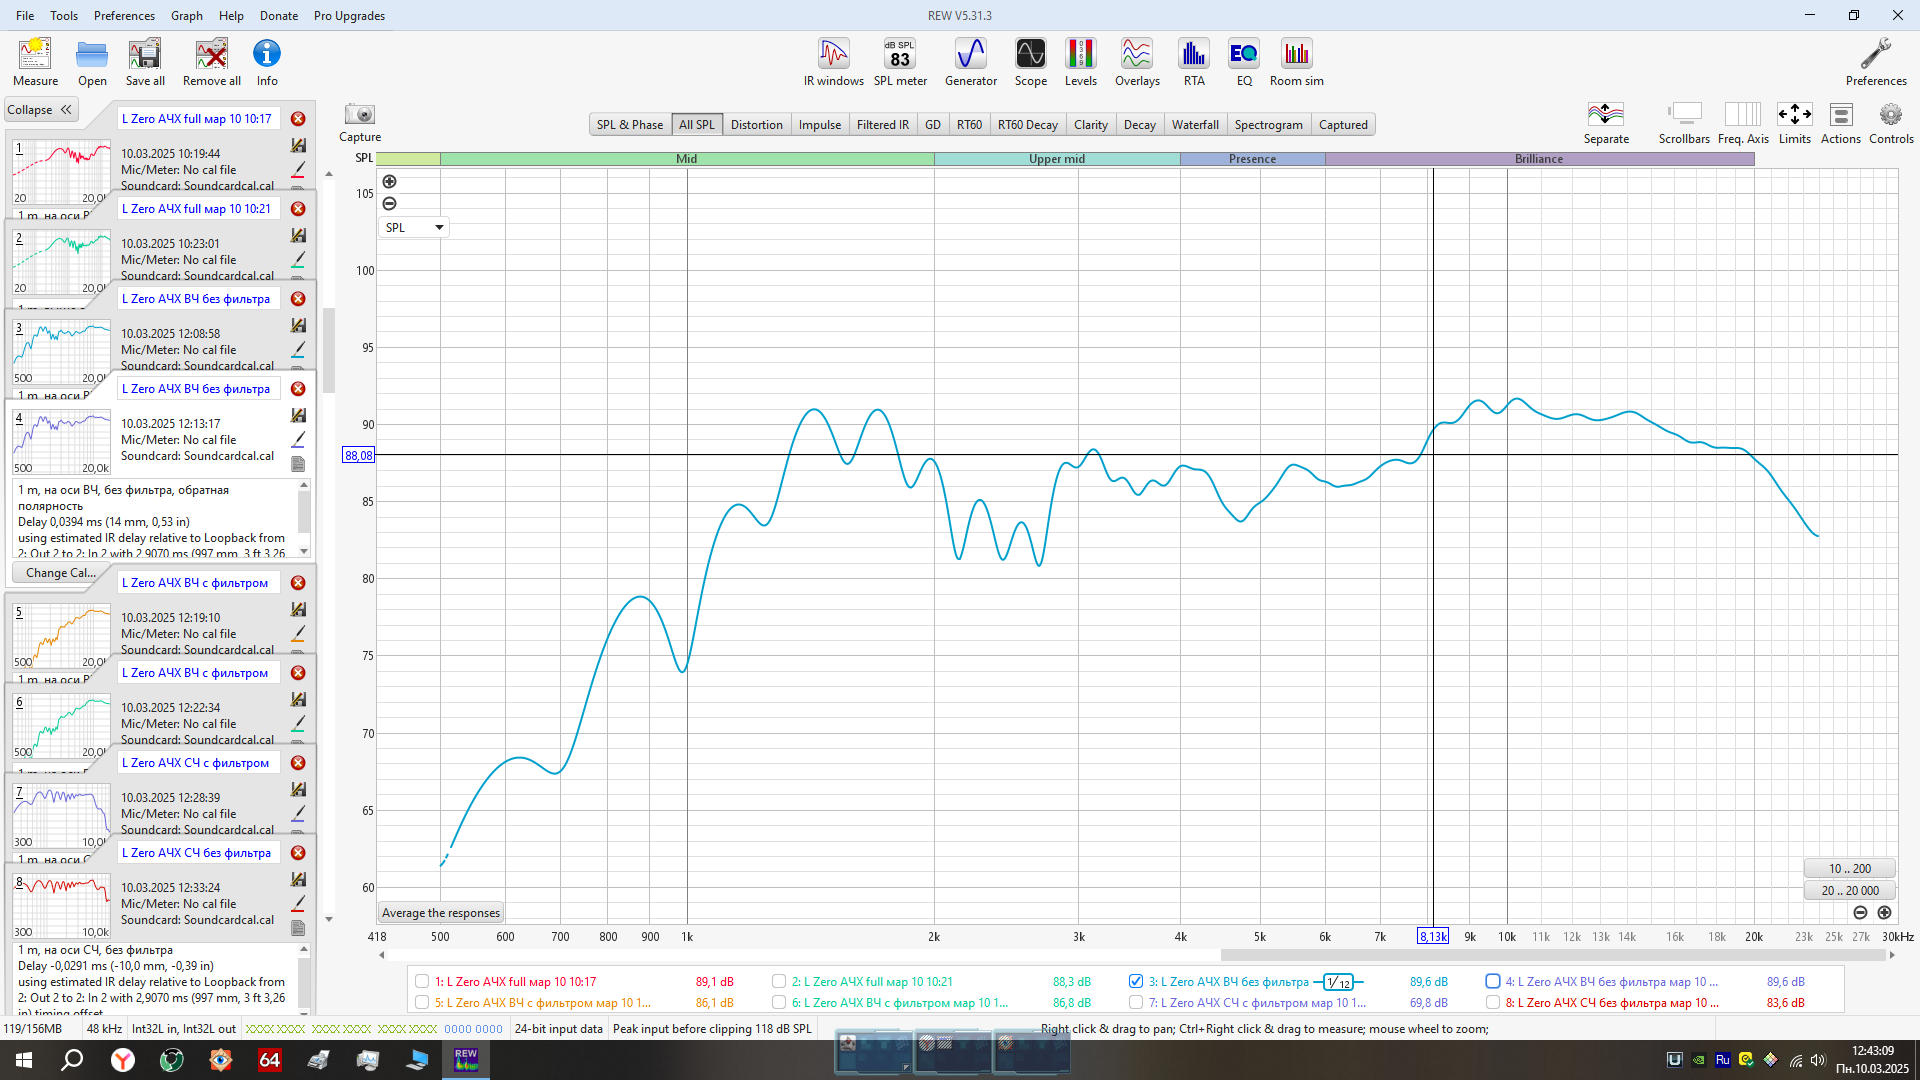
Task: Click measurement 8 notes scroll-up arrow
Action: (x=304, y=949)
